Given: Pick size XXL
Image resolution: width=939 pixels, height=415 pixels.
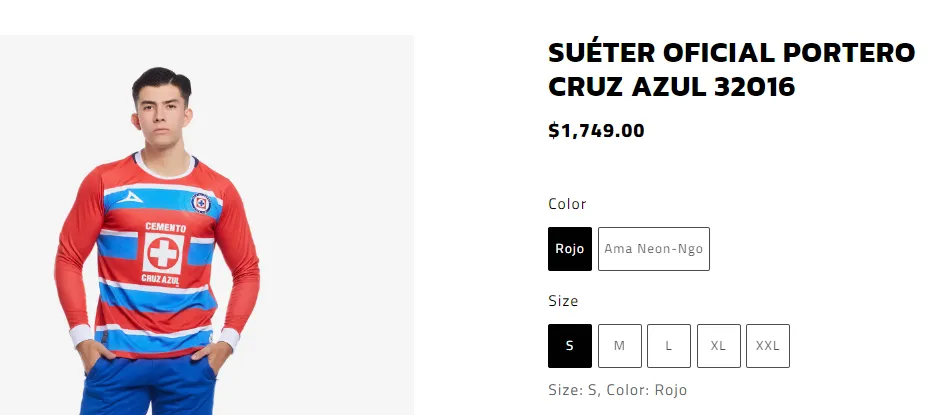Looking at the screenshot, I should [768, 346].
